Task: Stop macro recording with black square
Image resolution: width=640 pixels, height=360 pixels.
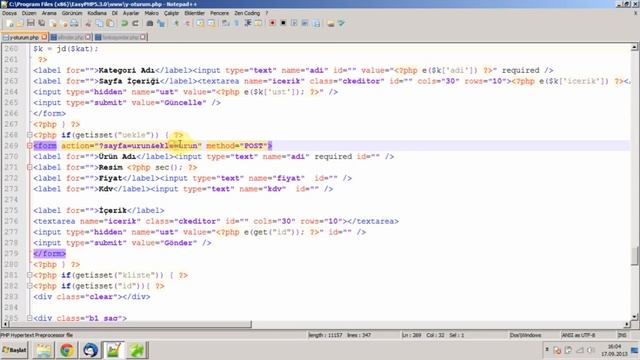Action: click(283, 23)
